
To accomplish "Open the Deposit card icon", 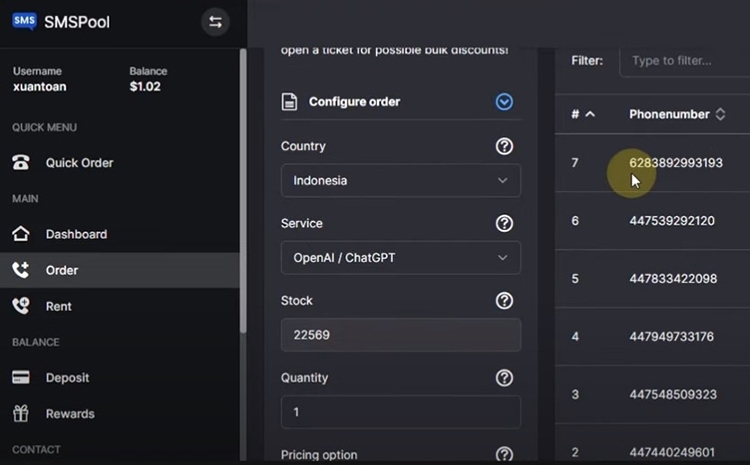I will [21, 378].
